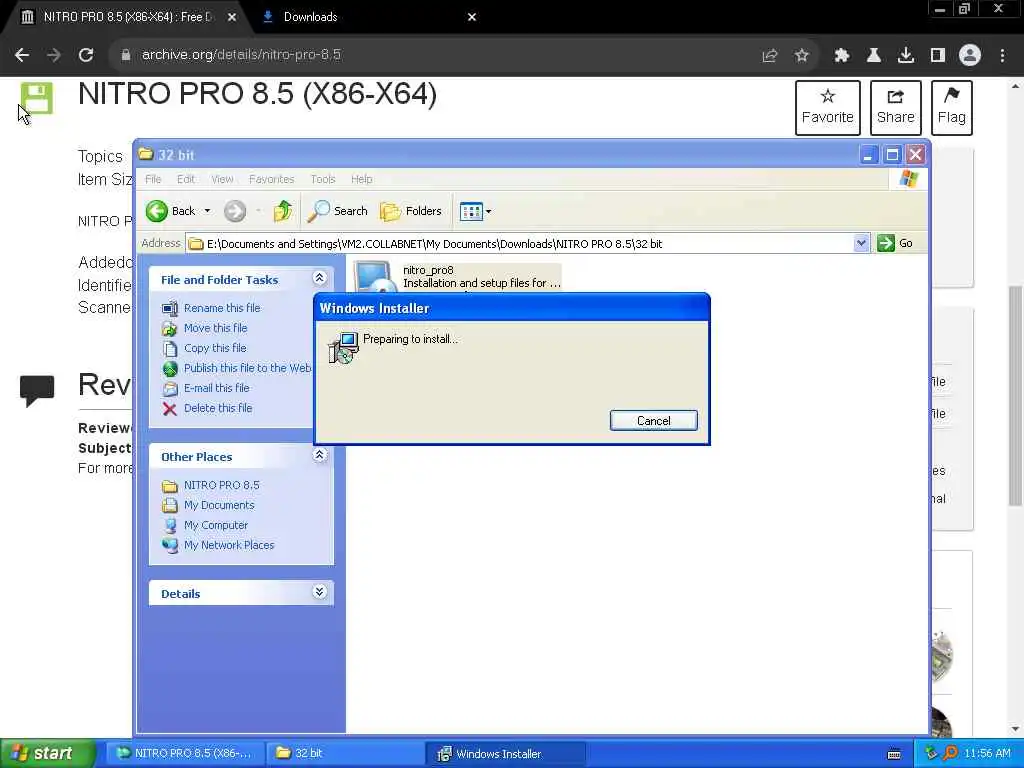Open the Help menu in Explorer
The height and width of the screenshot is (768, 1024).
pyautogui.click(x=361, y=179)
